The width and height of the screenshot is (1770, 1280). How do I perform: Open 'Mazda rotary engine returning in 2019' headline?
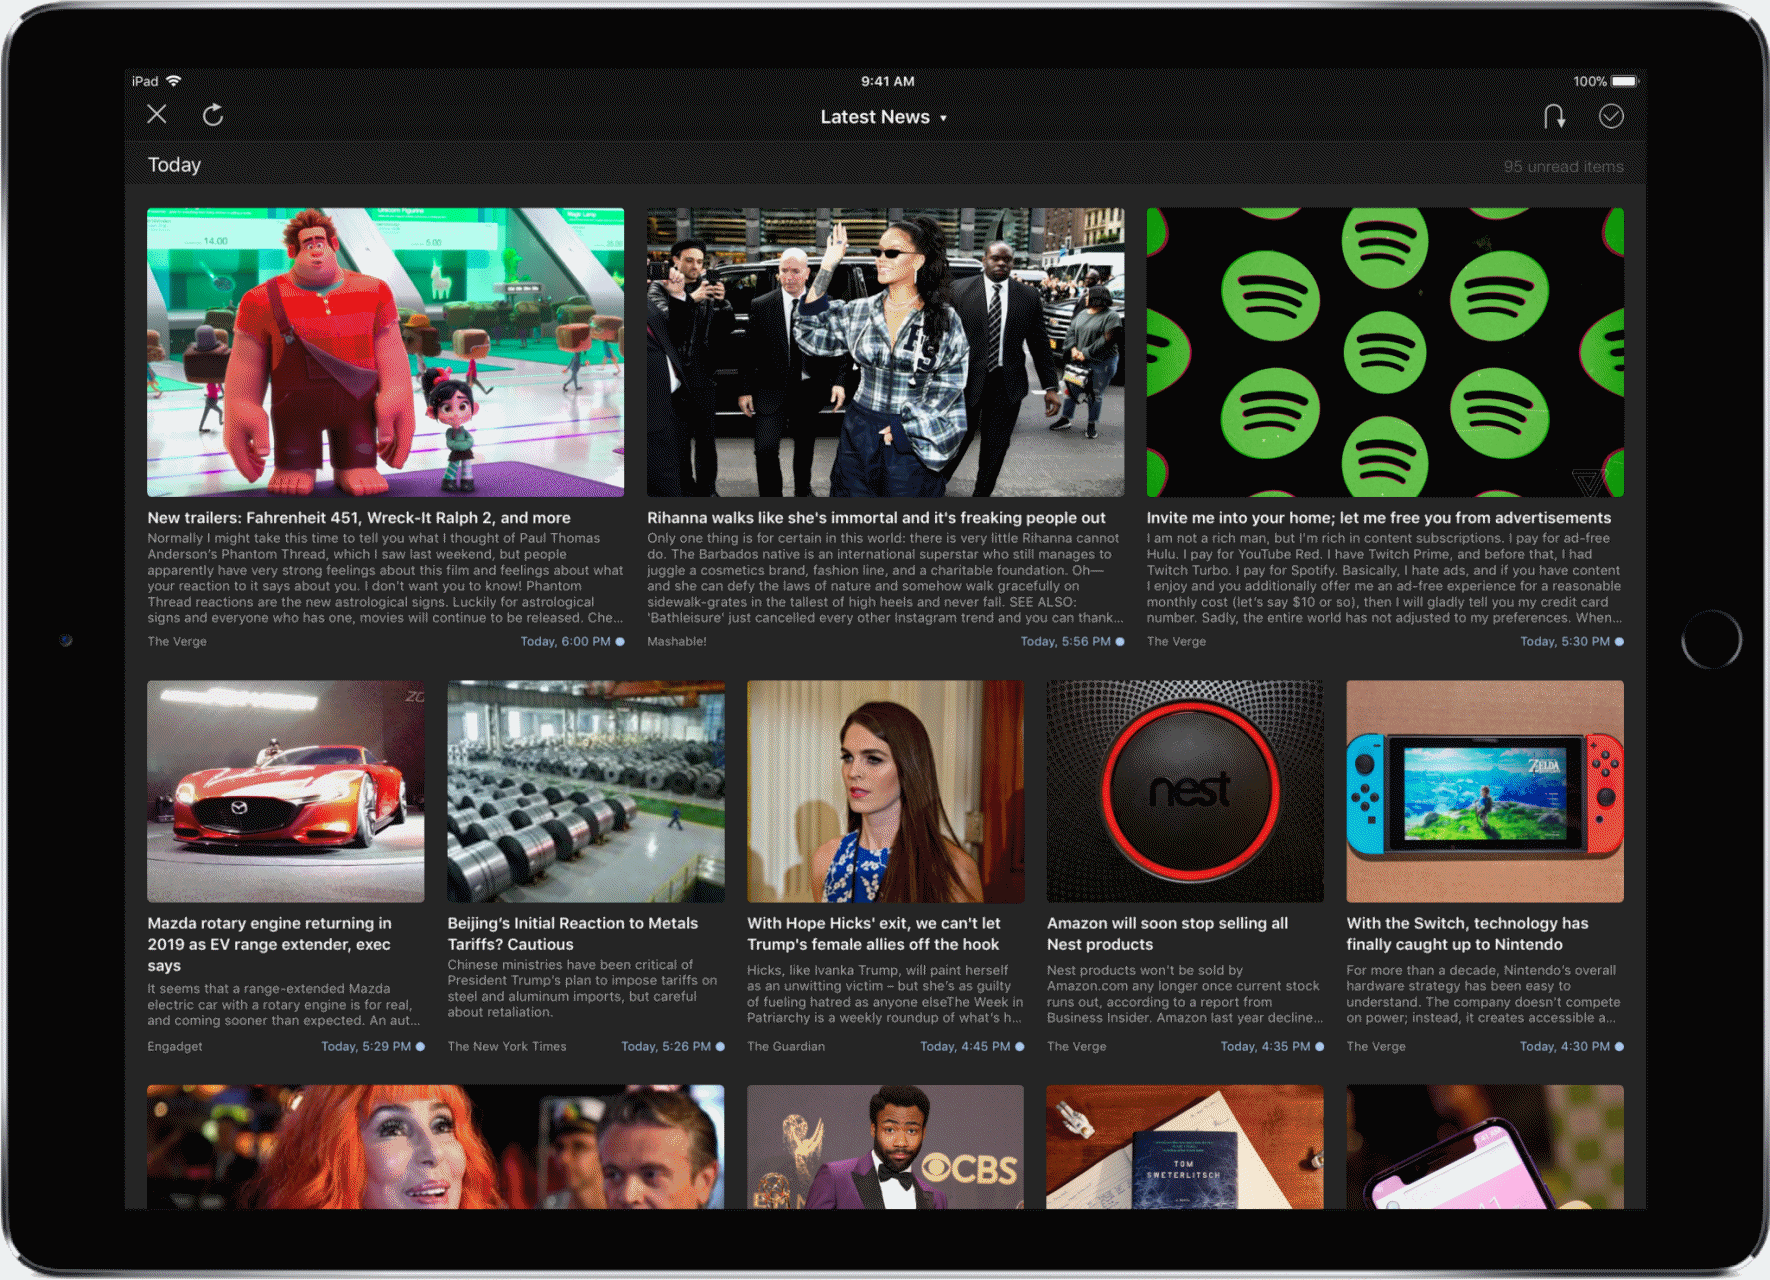(x=270, y=944)
